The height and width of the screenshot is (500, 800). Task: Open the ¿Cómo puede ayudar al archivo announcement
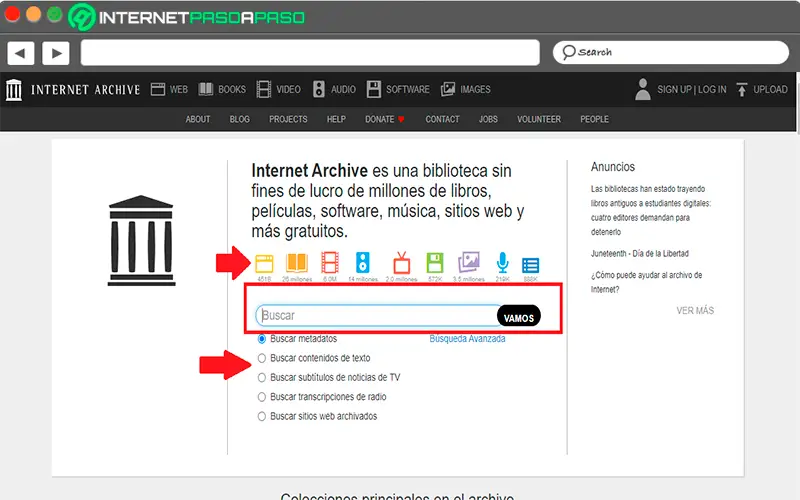coord(646,282)
